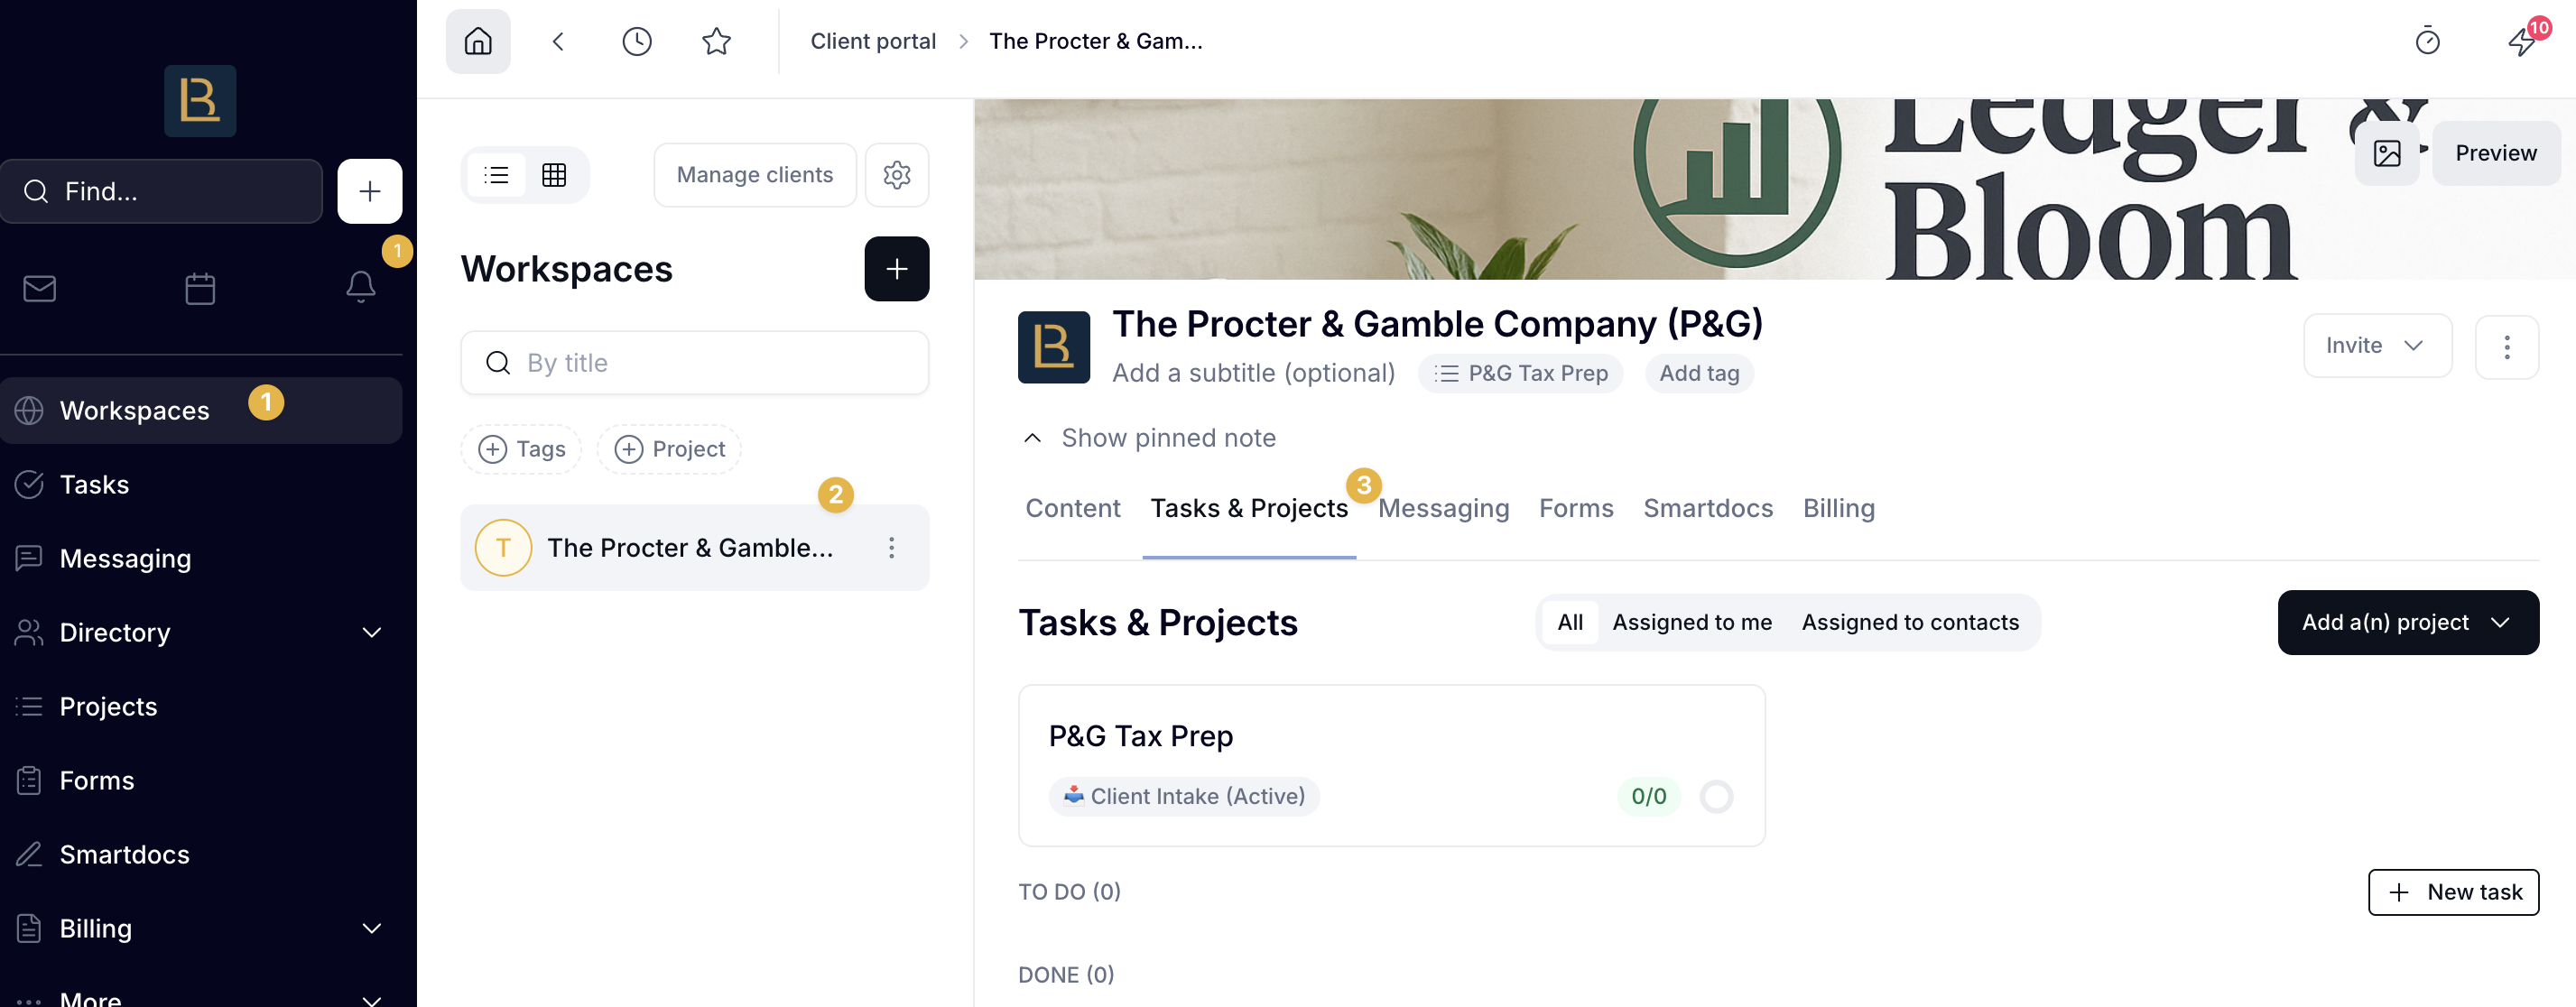This screenshot has width=2576, height=1007.
Task: Open the Invite dropdown
Action: [x=2377, y=345]
